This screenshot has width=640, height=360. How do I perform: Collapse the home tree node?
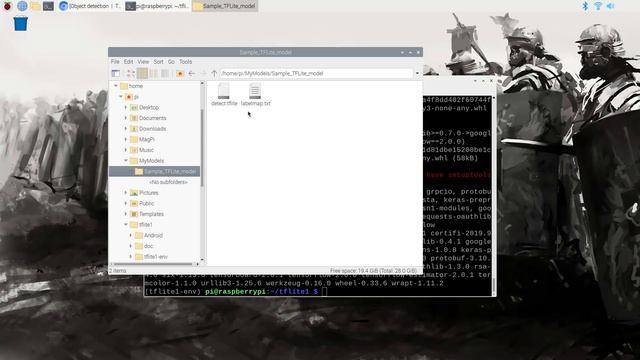[116, 86]
